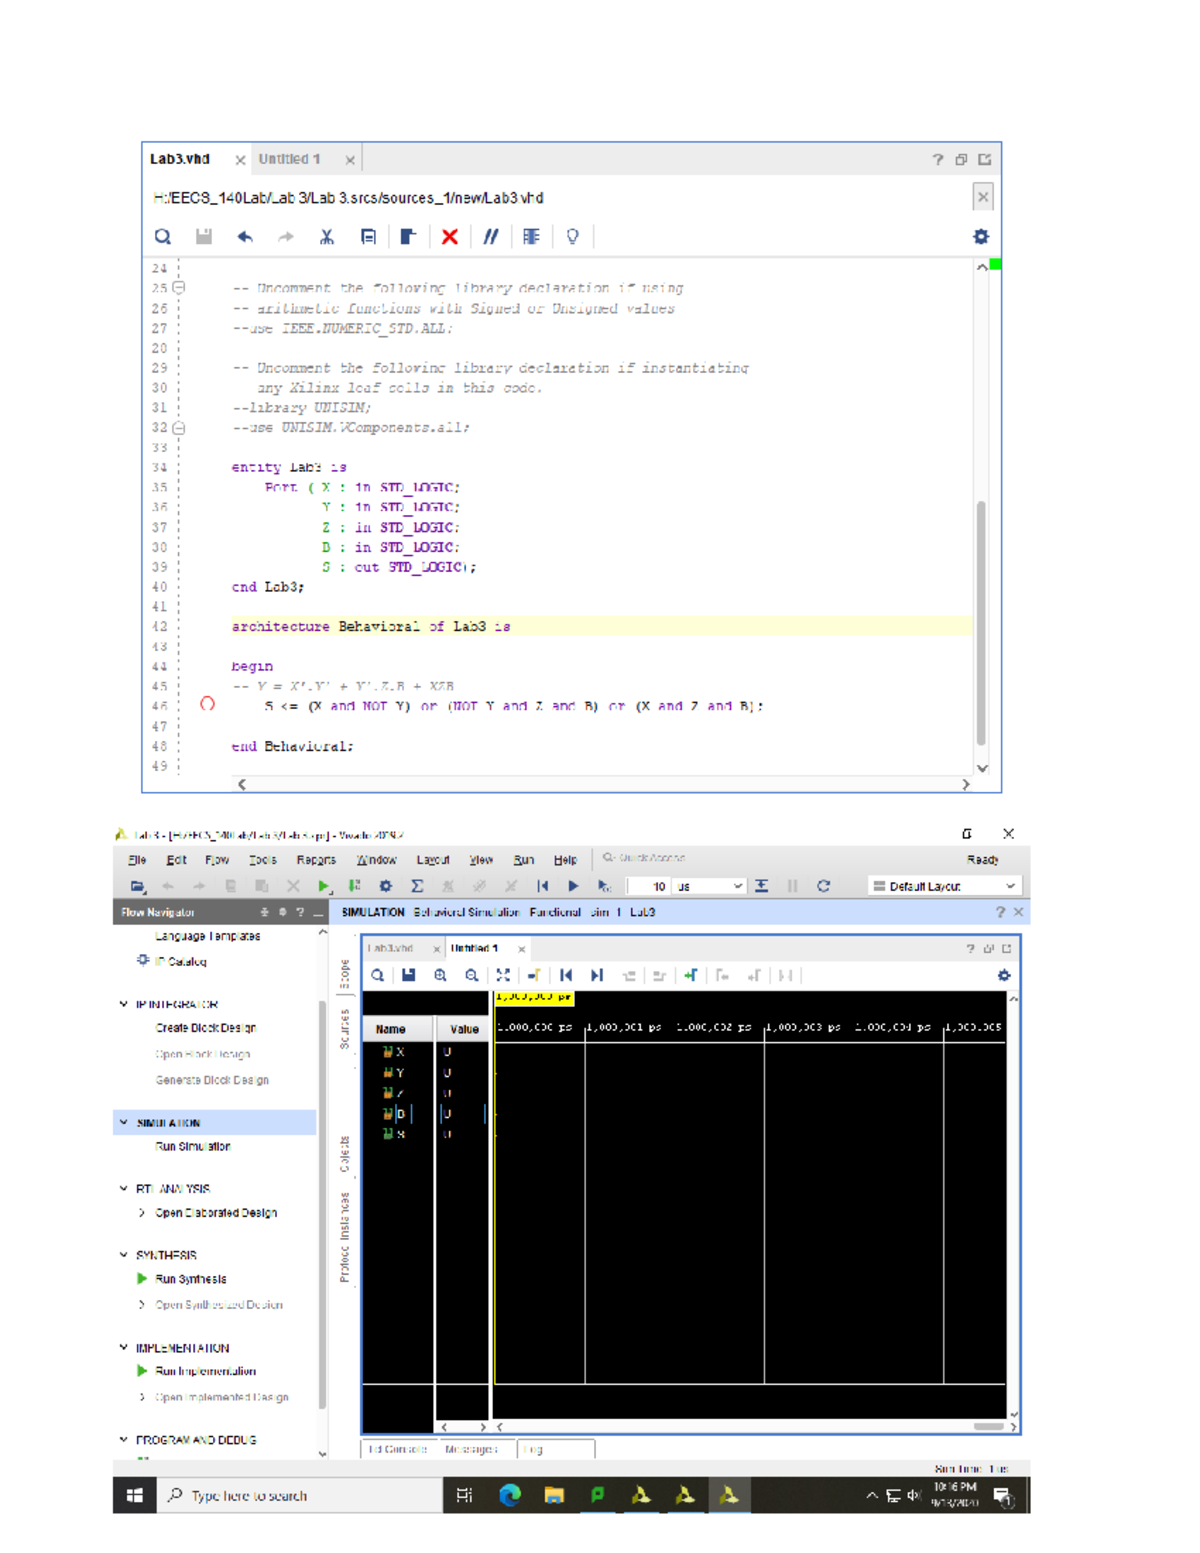Switch to the Untitled 1 waveform tab

coord(477,948)
